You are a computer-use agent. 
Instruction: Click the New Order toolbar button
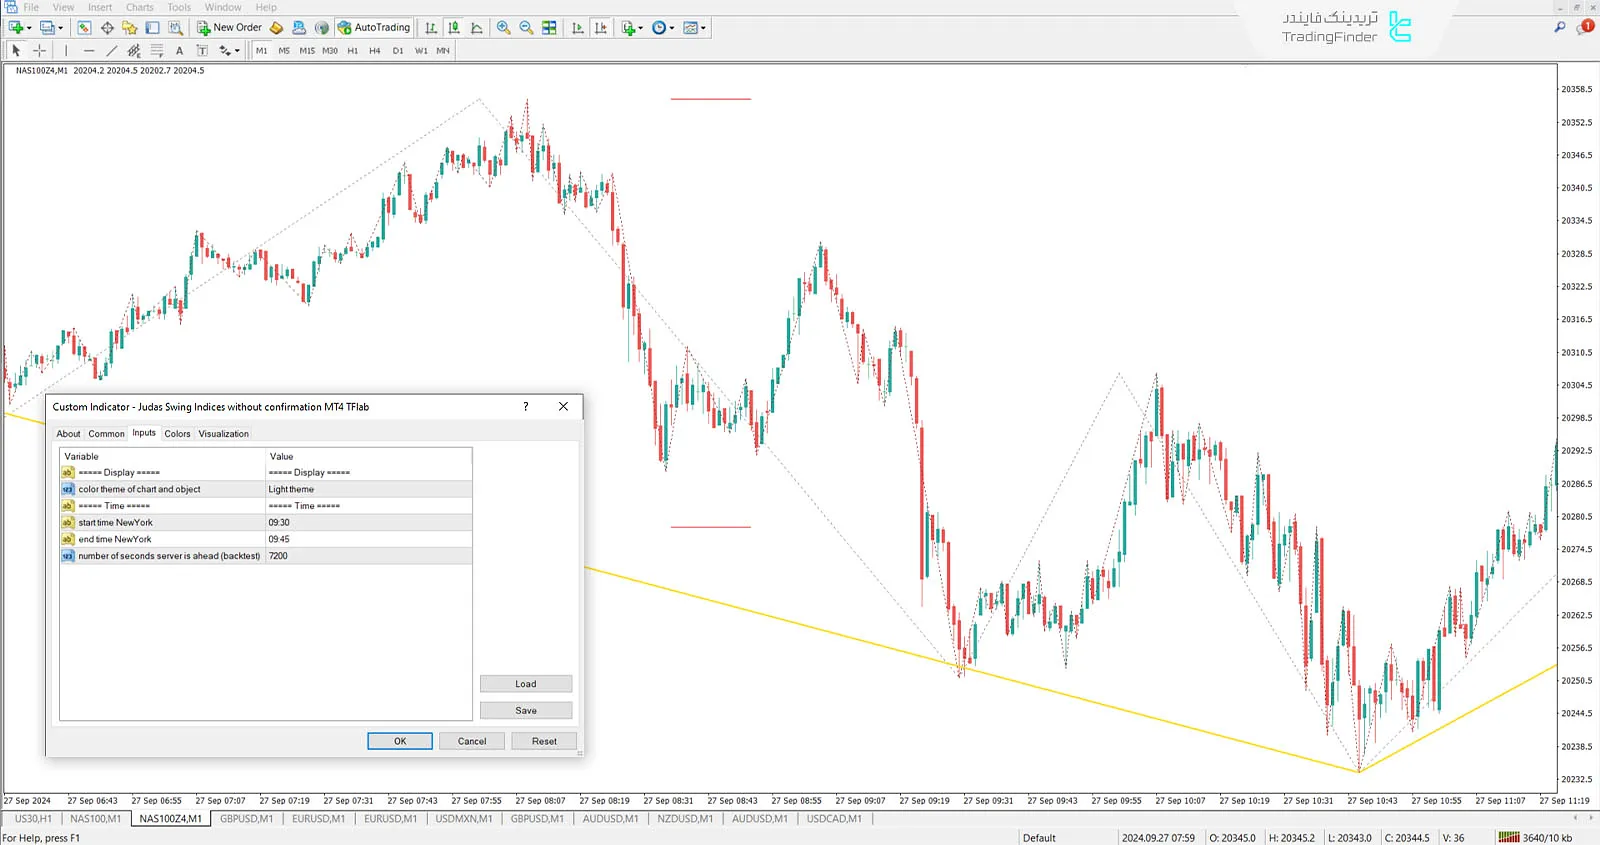point(229,28)
